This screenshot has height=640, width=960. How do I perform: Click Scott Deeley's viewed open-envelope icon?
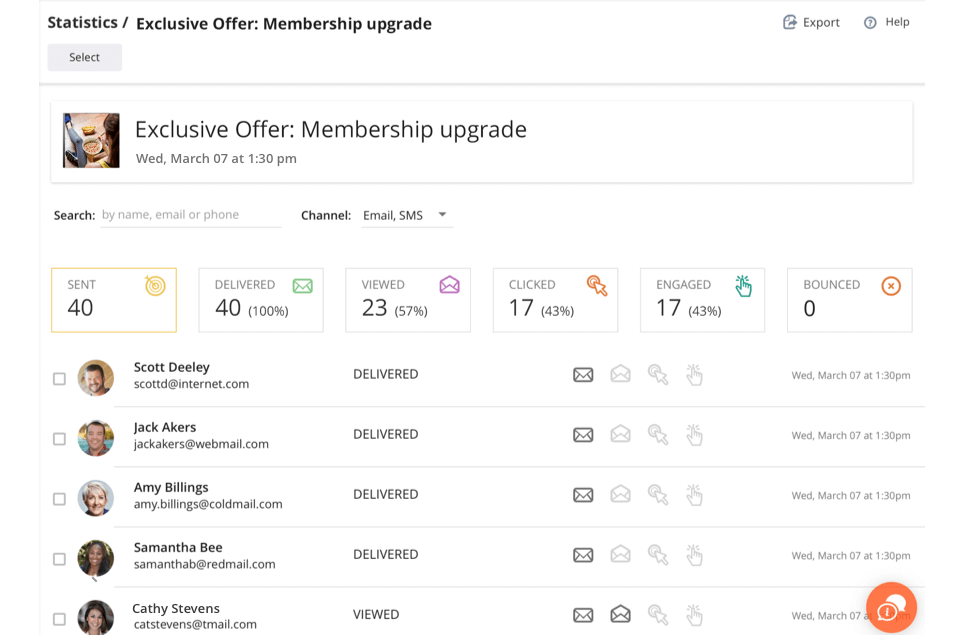pos(620,374)
